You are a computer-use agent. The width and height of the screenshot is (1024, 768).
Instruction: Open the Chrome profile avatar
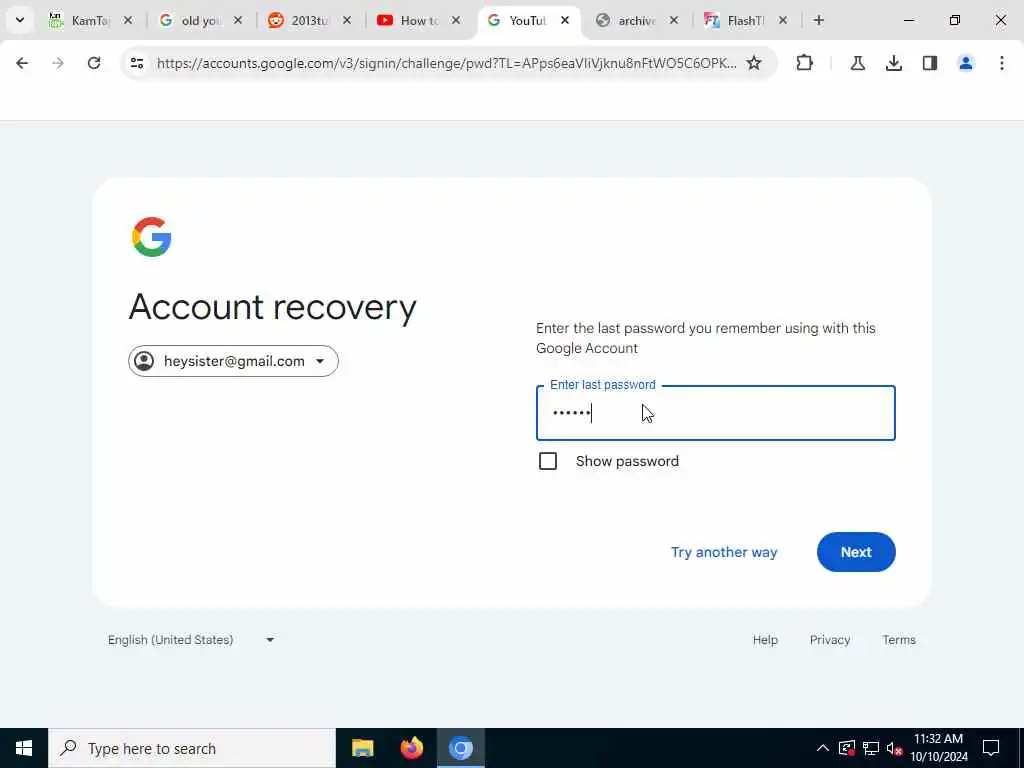(966, 63)
